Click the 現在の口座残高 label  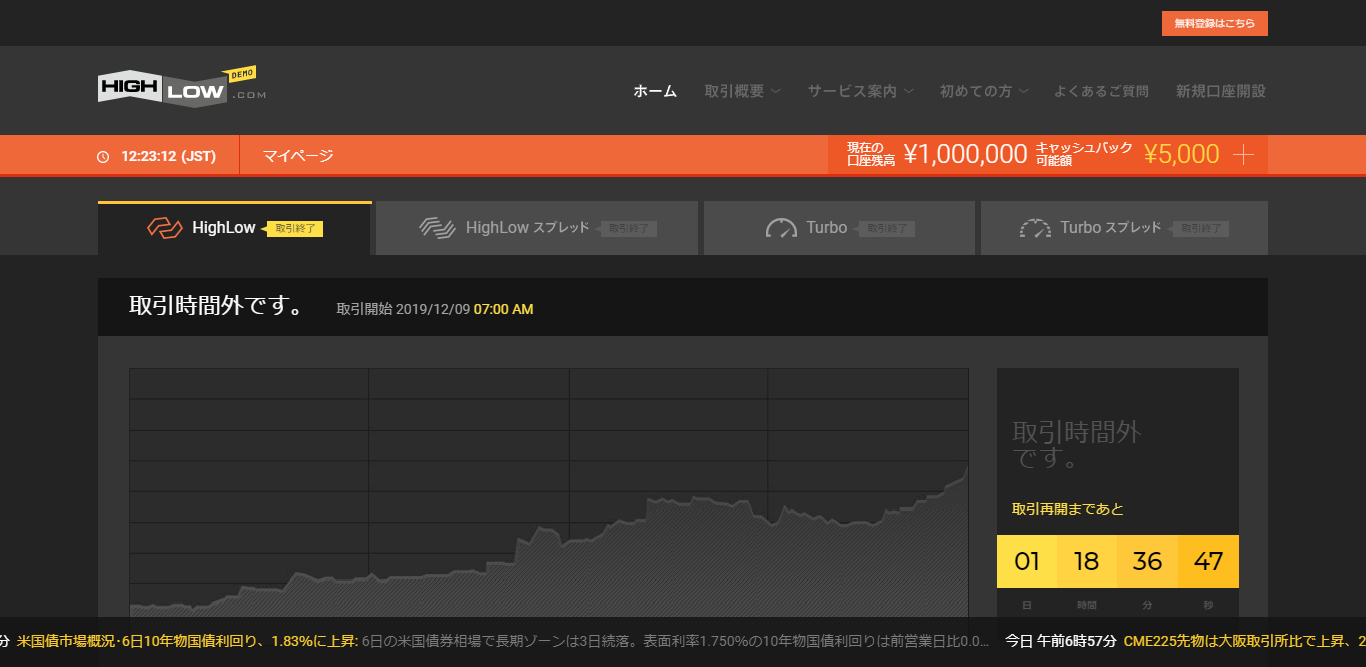[871, 154]
